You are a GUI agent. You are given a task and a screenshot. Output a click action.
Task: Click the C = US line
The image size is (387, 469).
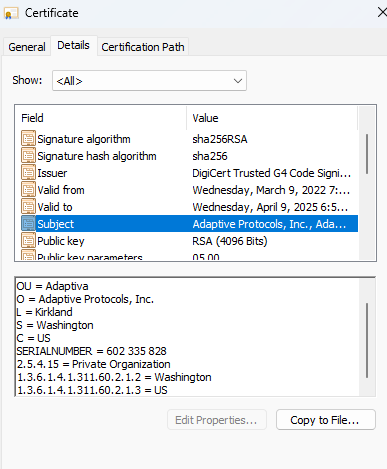(33, 338)
